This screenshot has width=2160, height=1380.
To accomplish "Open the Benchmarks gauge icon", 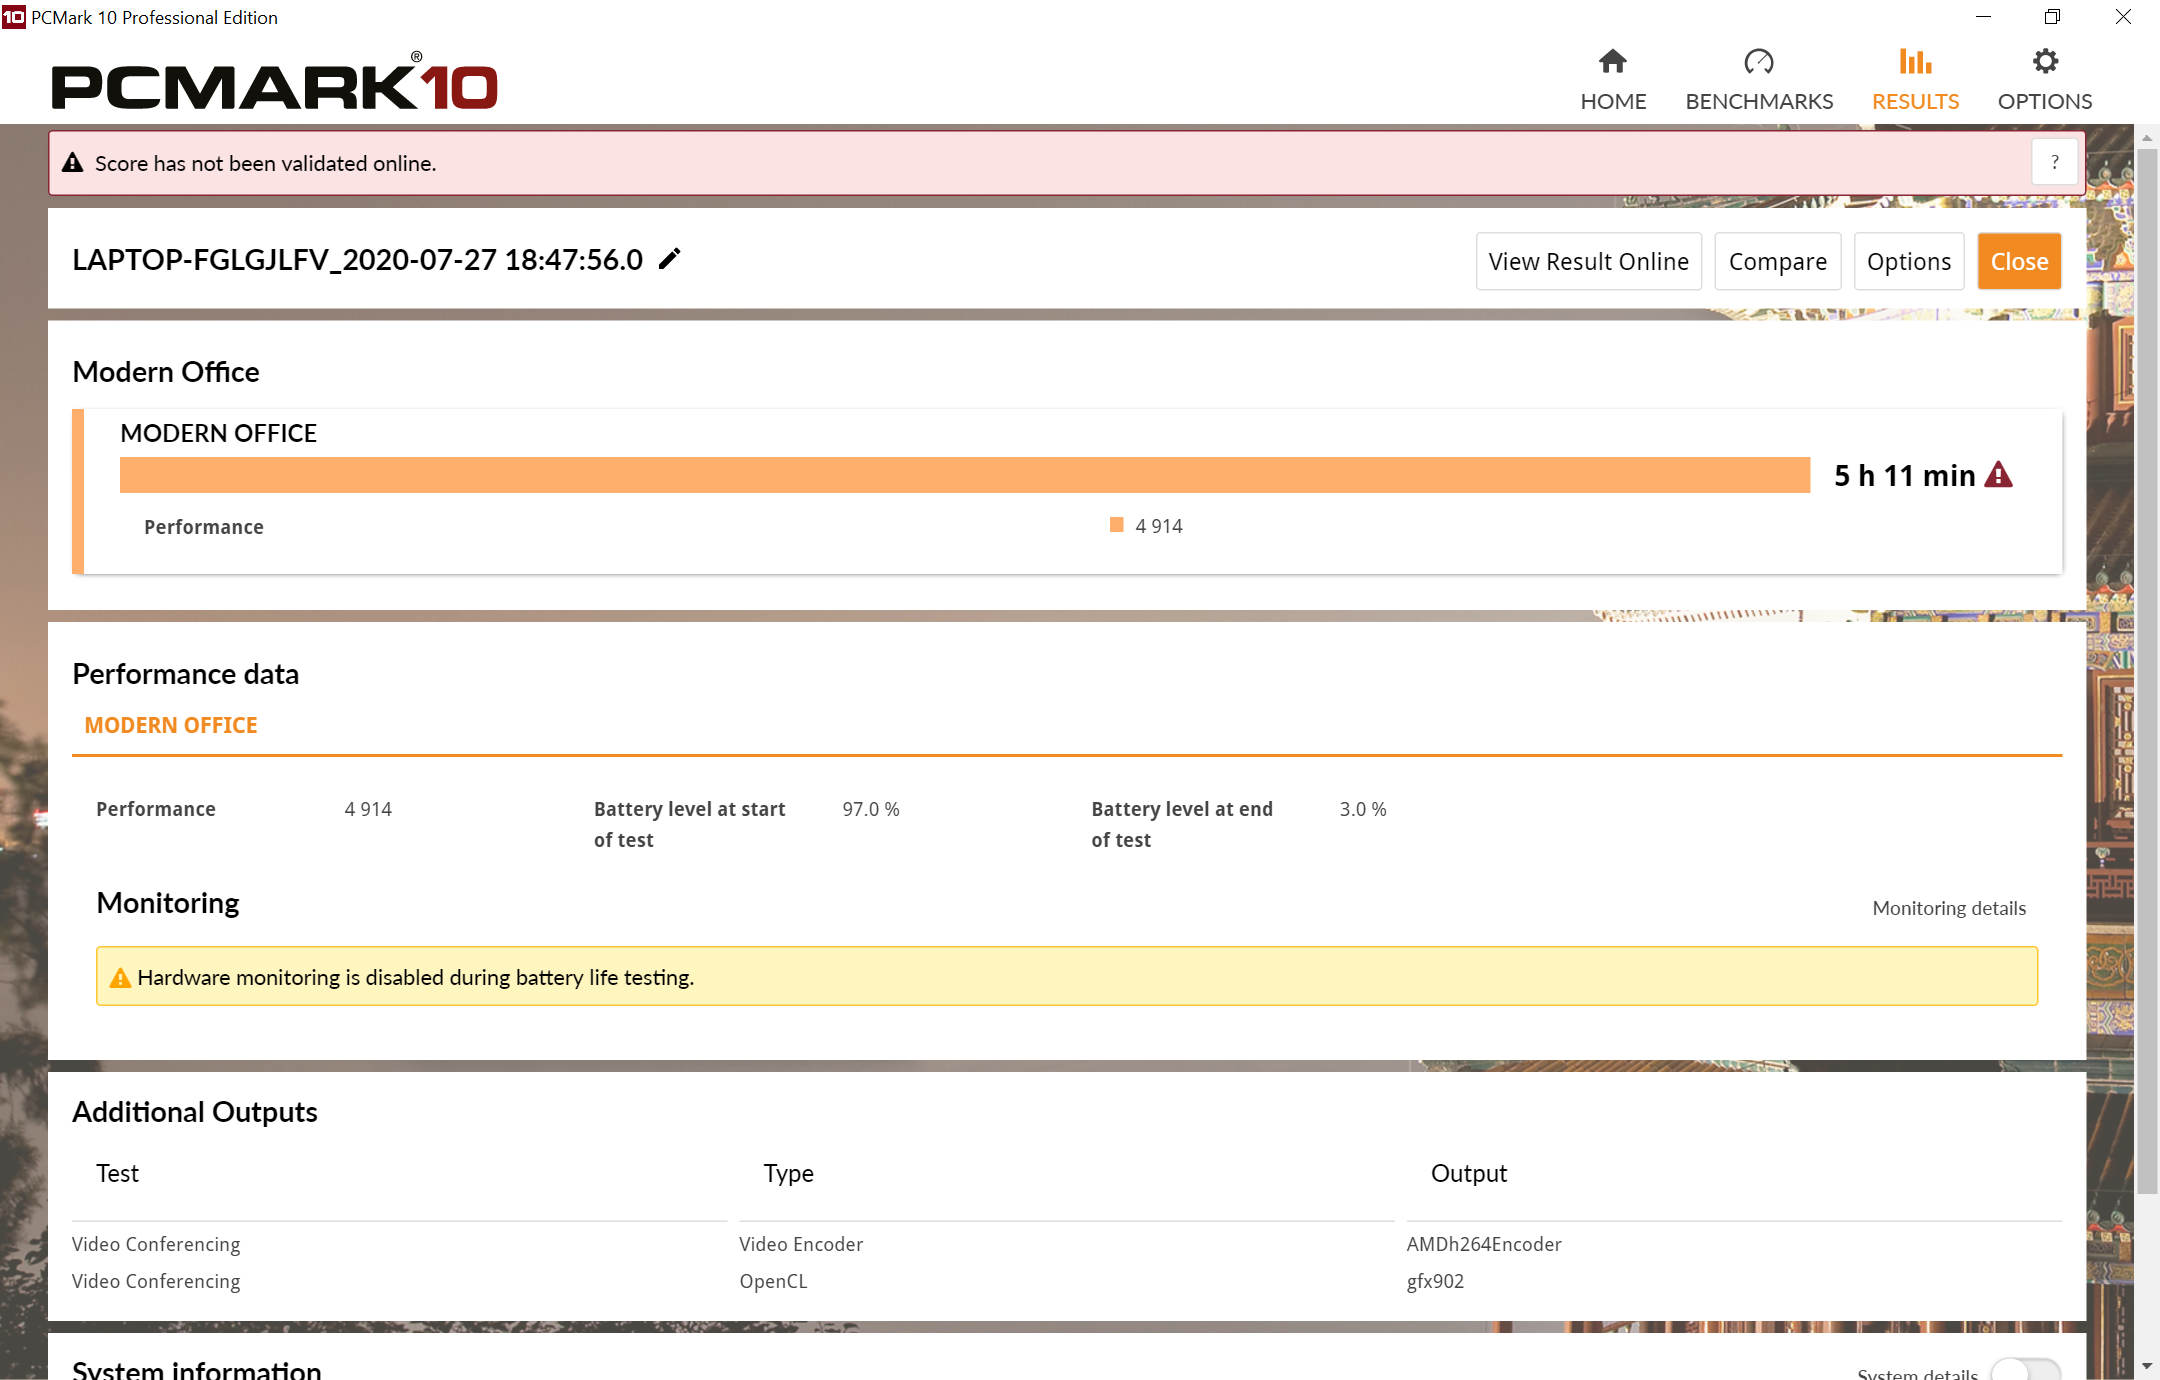I will click(1759, 62).
